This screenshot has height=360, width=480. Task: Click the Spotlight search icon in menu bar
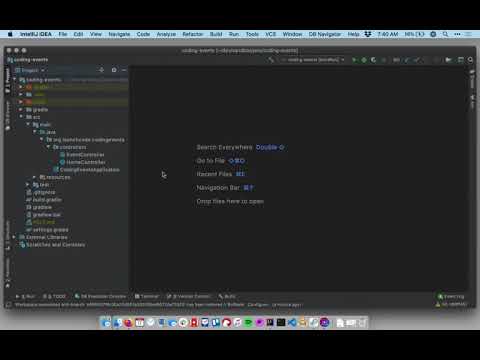pyautogui.click(x=445, y=34)
